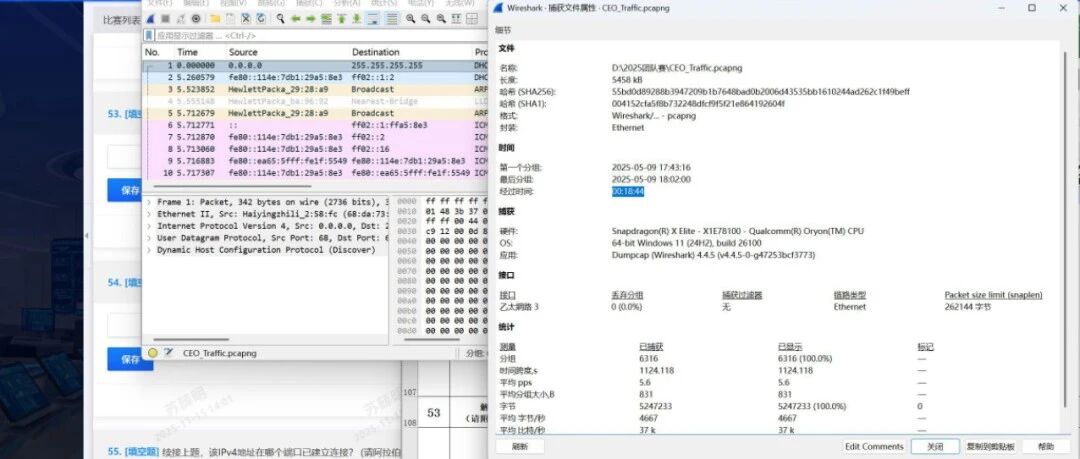Open a capture file via folder icon
Viewport: 1080px width, 459px height.
[214, 19]
